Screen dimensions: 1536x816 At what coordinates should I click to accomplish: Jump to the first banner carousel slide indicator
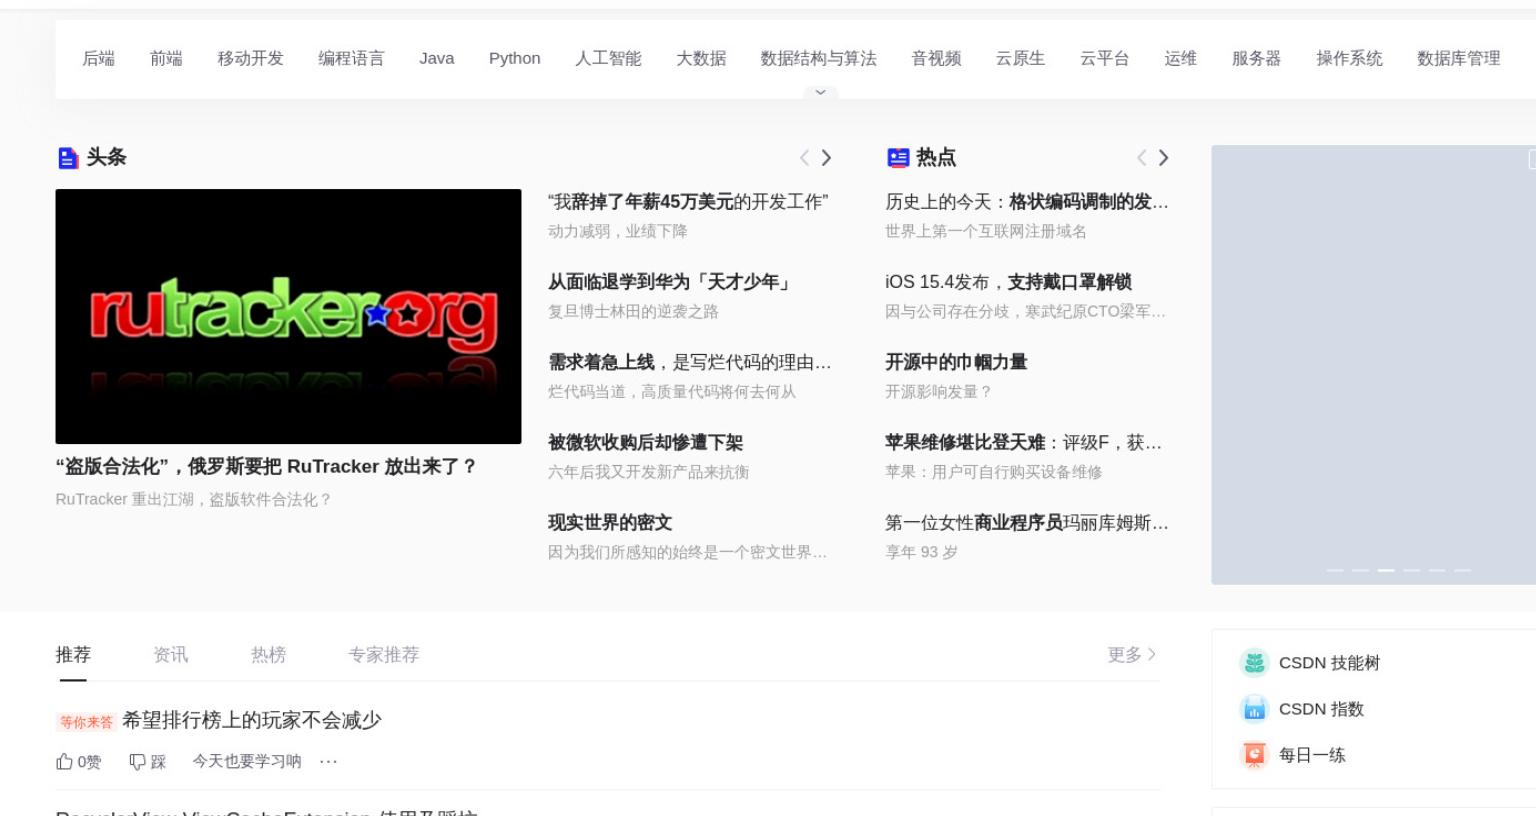[1334, 570]
